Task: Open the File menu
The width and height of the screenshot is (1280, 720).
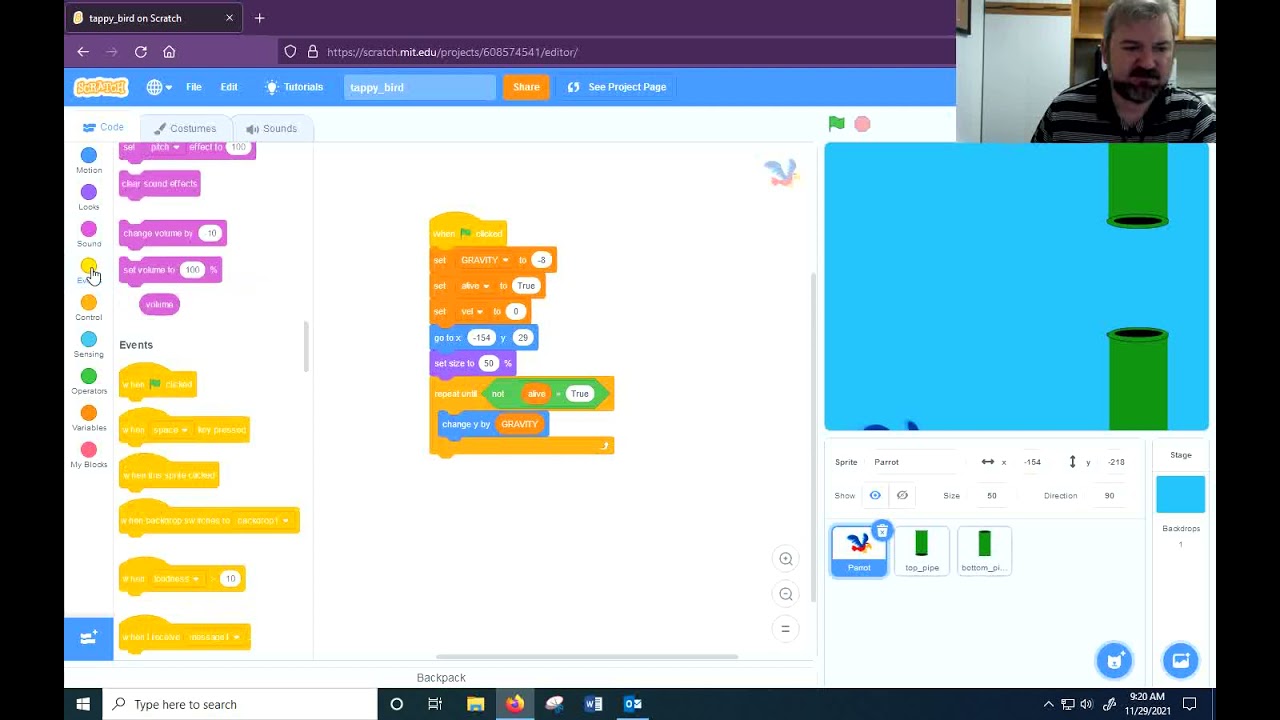Action: pyautogui.click(x=194, y=87)
